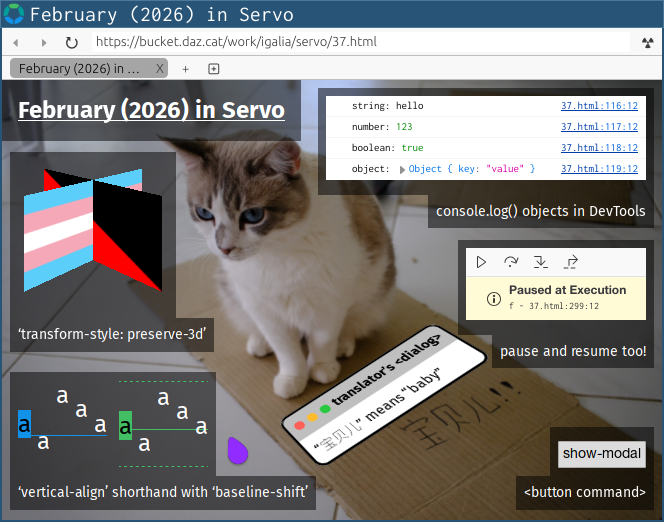Close the February (2026) tab

coord(159,69)
